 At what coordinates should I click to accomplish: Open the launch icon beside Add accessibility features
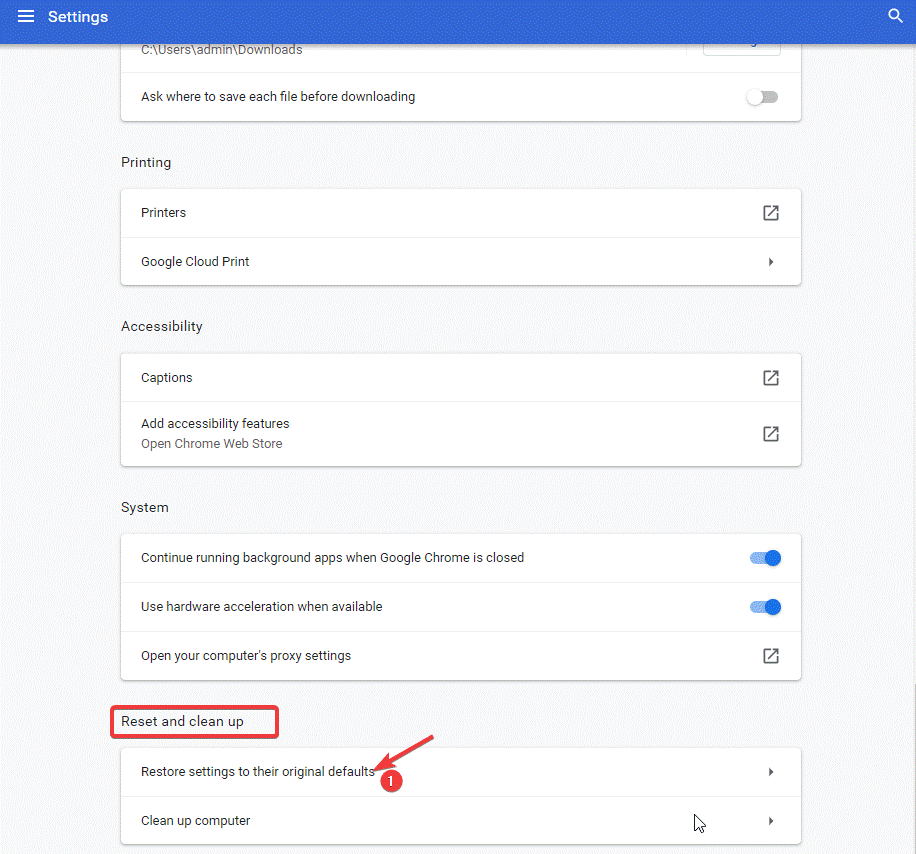point(770,433)
